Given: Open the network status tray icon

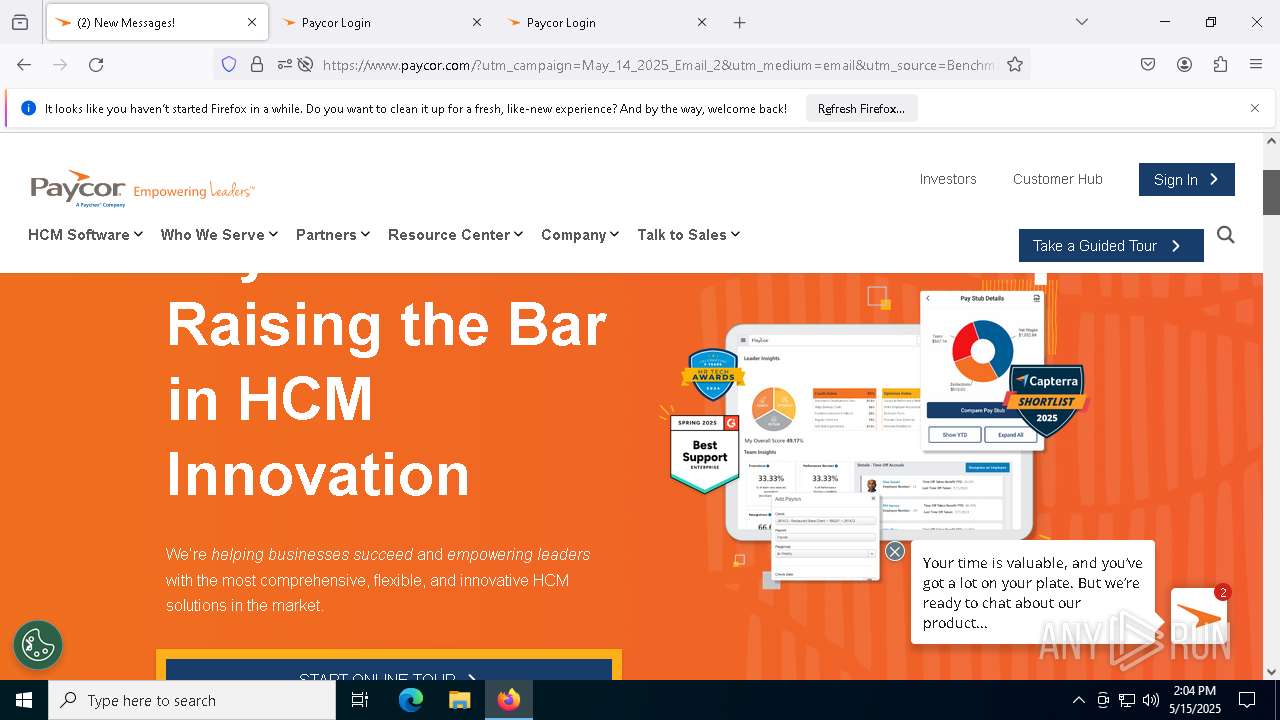Looking at the screenshot, I should 1127,700.
